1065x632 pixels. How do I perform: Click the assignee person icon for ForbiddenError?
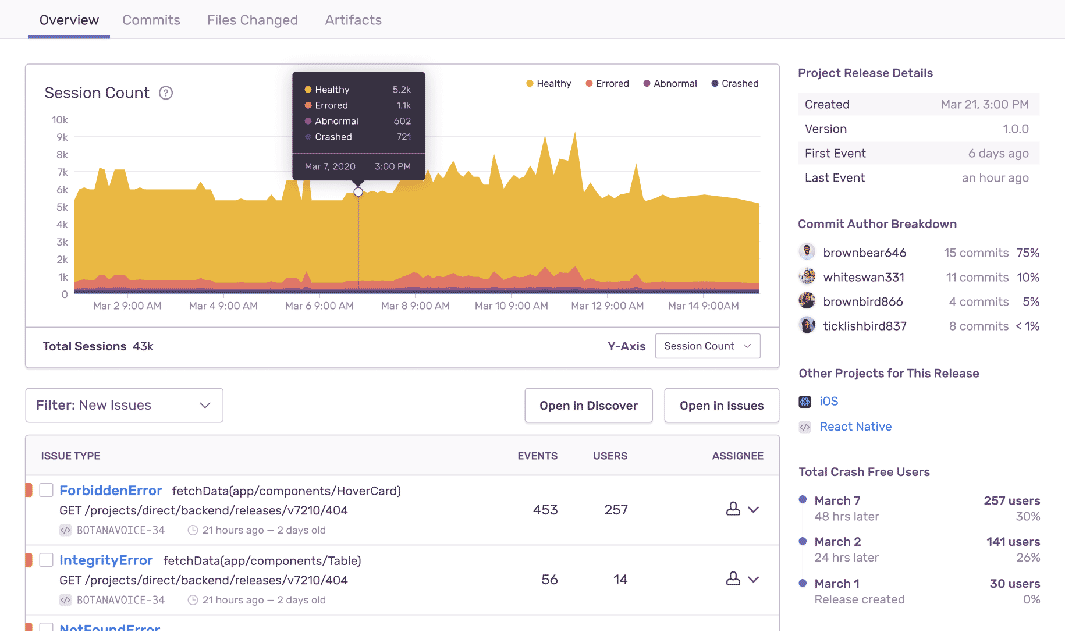(732, 509)
